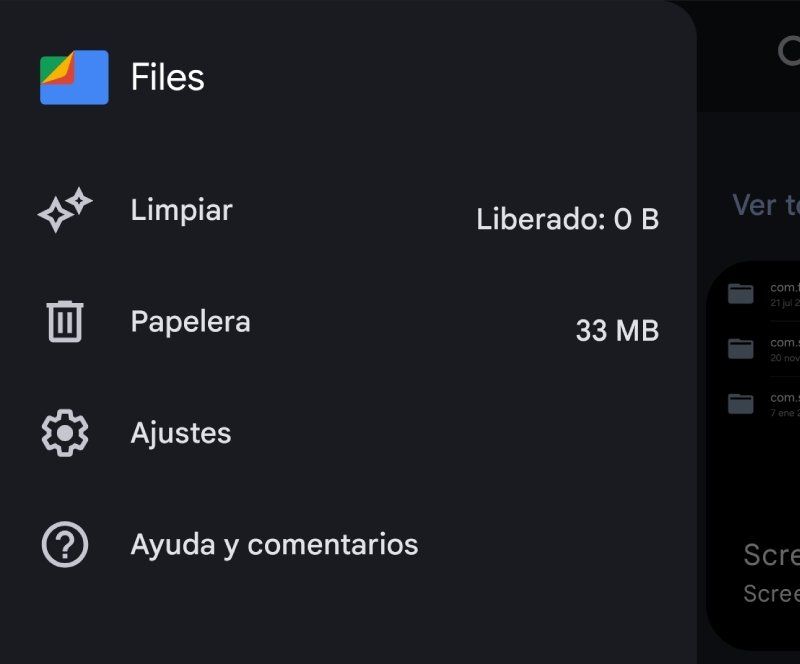Screen dimensions: 800x664
Task: Tap the Files app logo icon
Action: coord(74,77)
